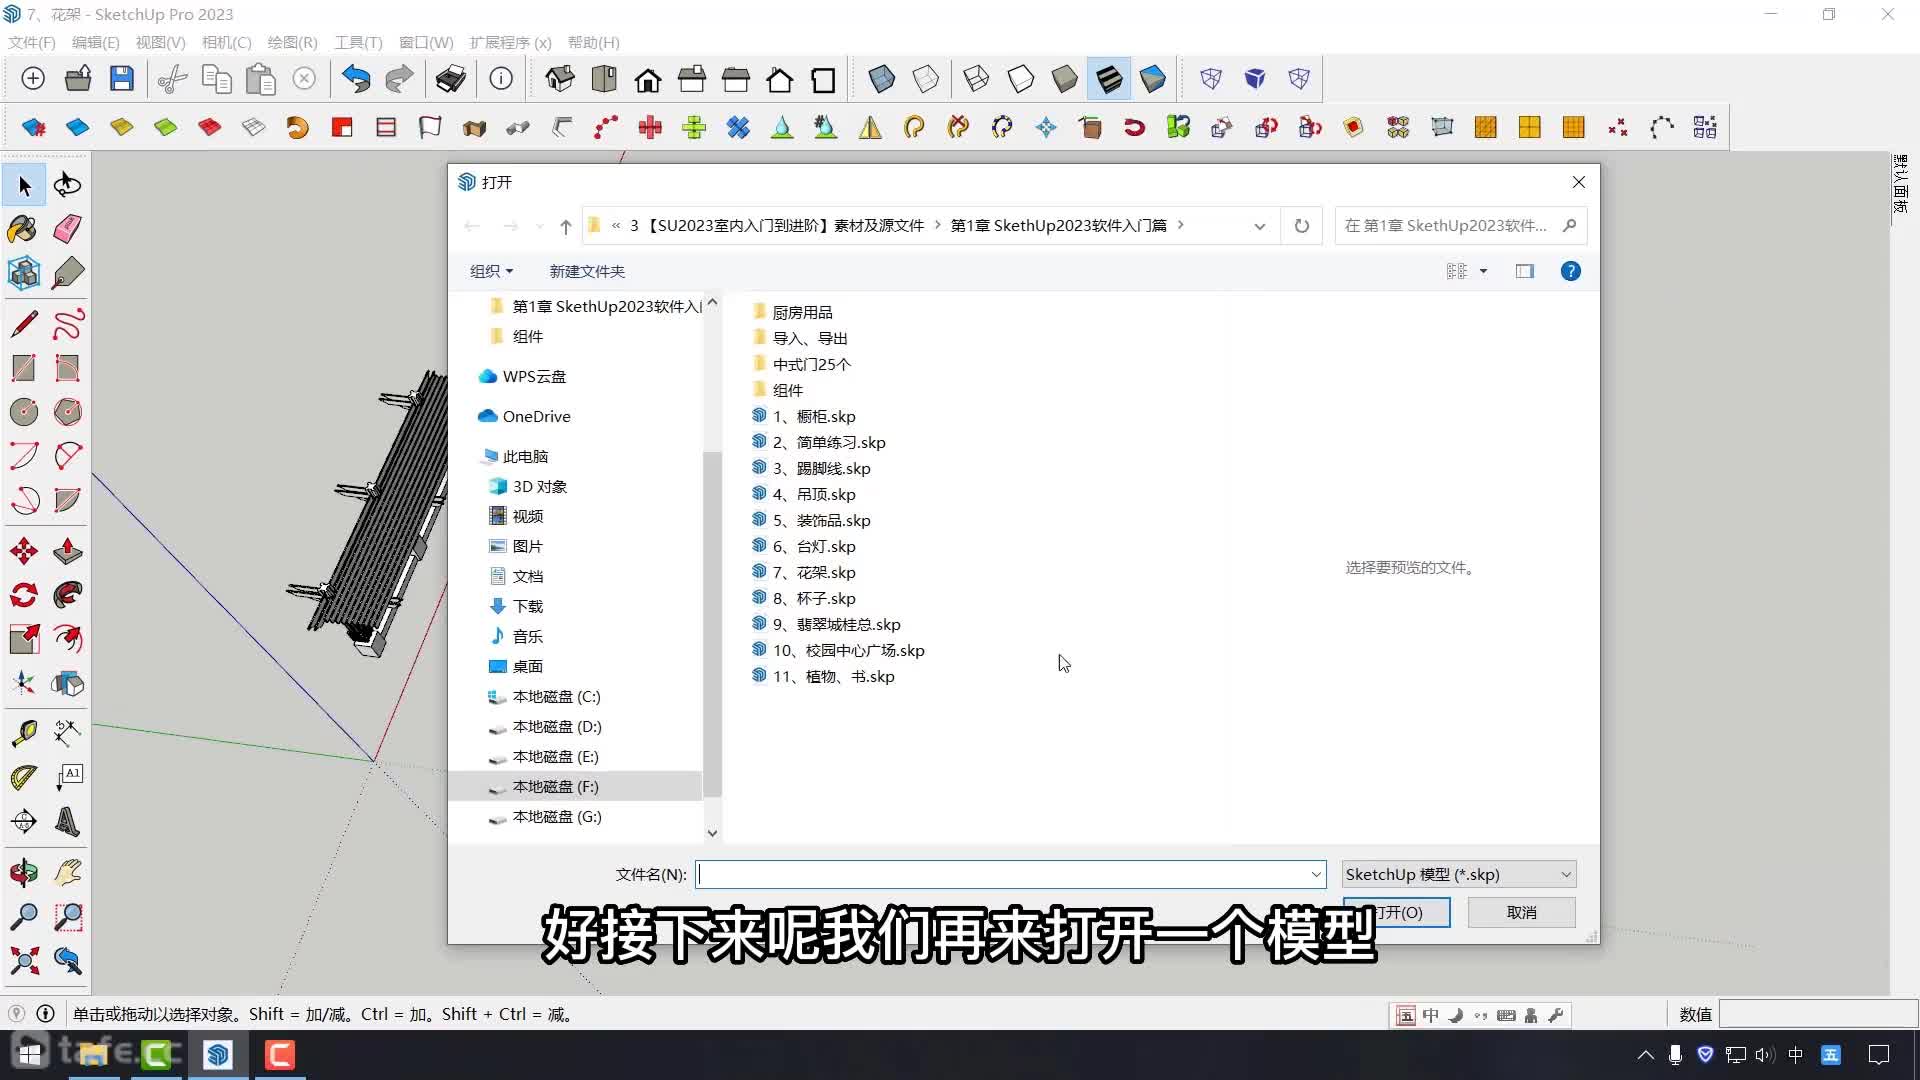Toggle the preview pane button

1524,271
